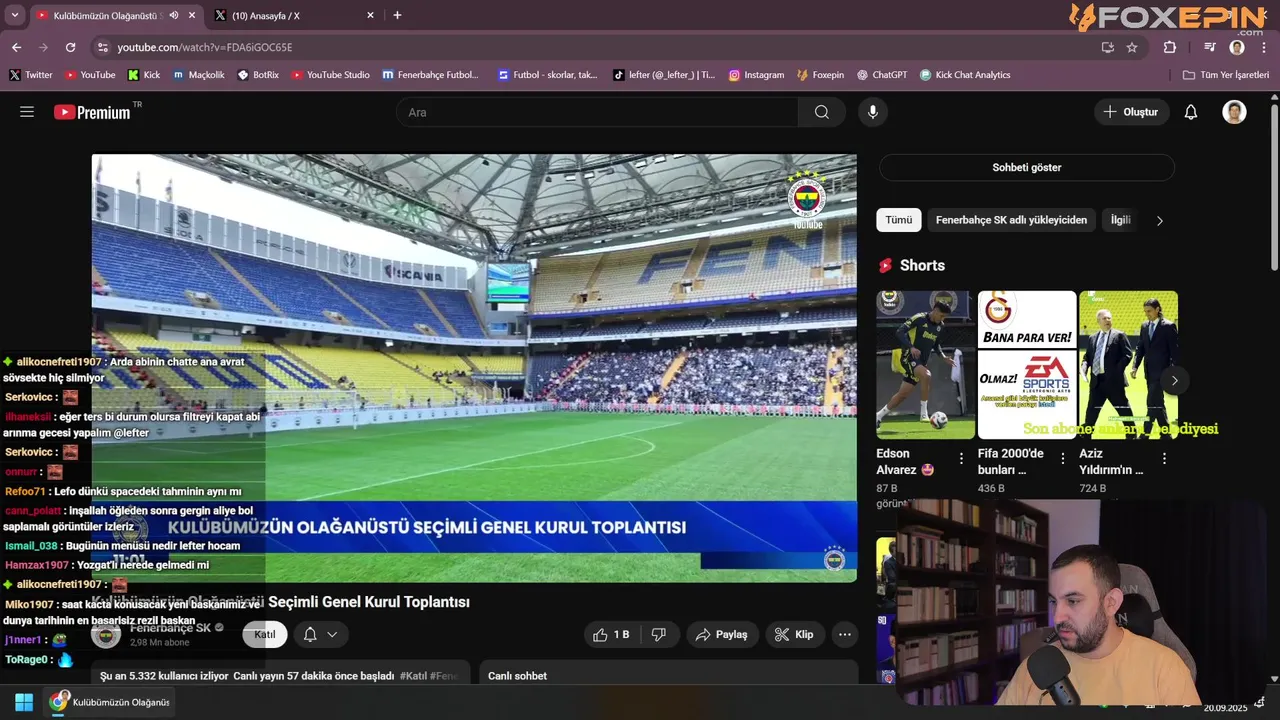
Task: Open the BotRix bookmark
Action: [258, 75]
